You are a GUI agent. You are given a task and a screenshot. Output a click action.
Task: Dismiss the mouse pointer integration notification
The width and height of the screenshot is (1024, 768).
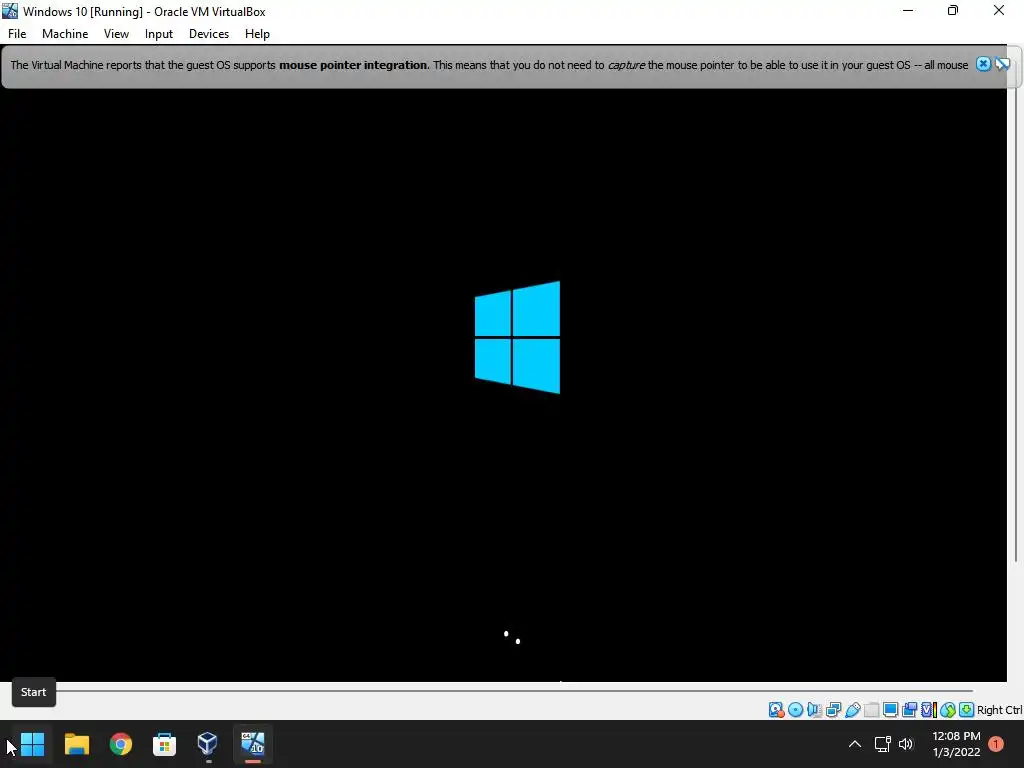(984, 64)
